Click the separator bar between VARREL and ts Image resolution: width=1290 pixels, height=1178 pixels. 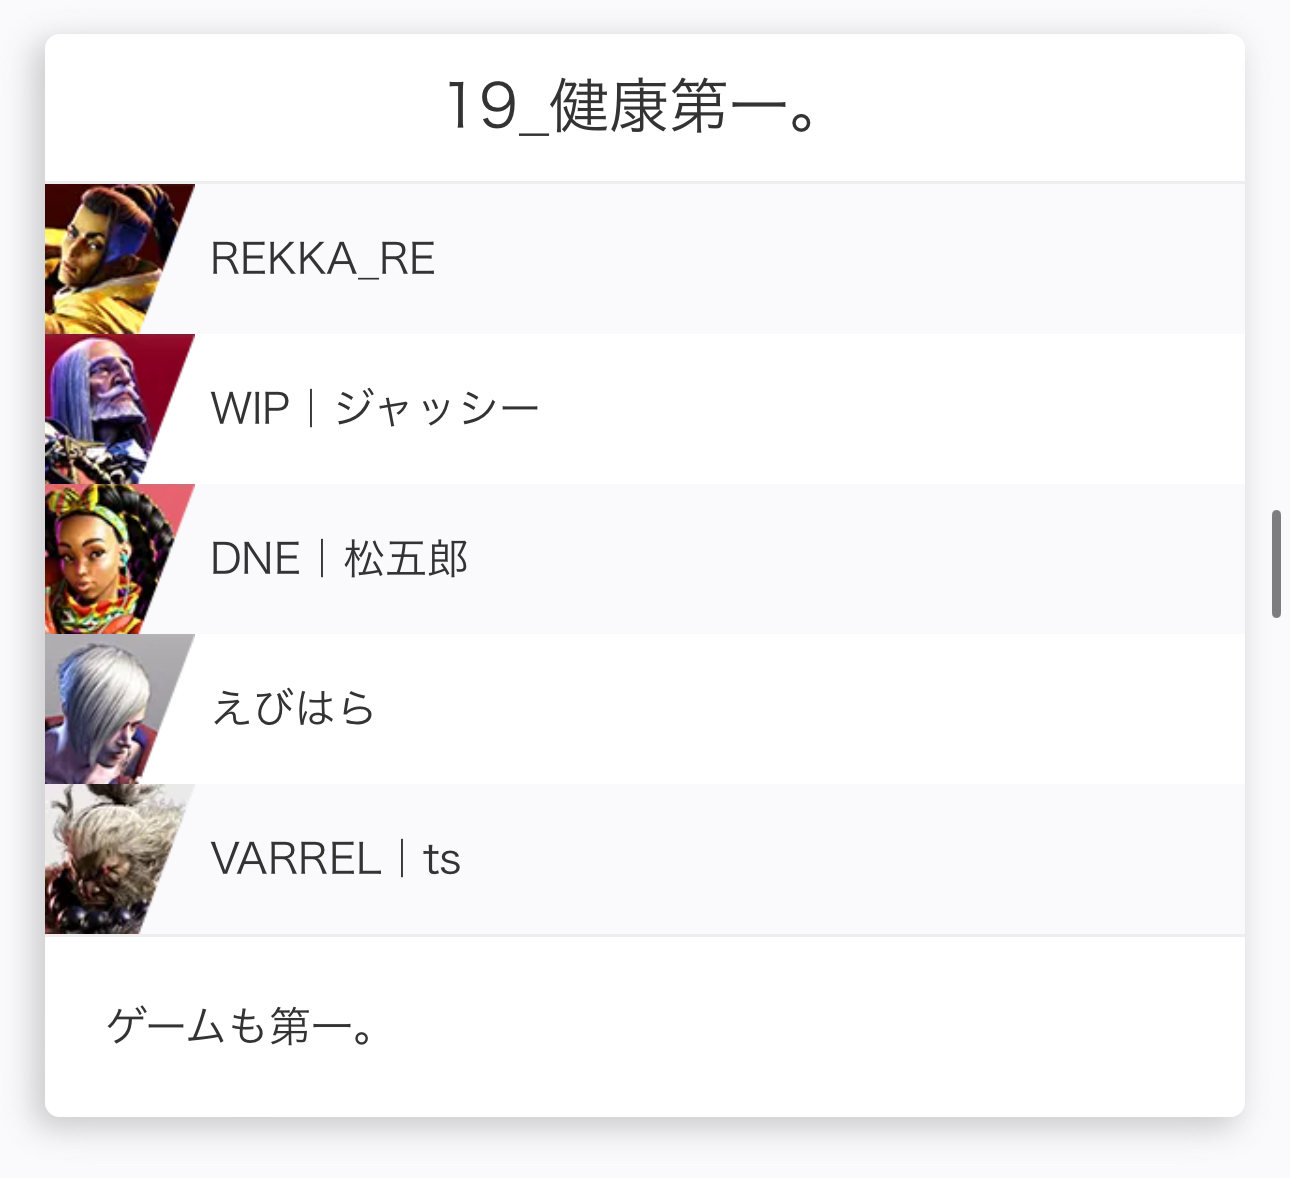(x=402, y=859)
